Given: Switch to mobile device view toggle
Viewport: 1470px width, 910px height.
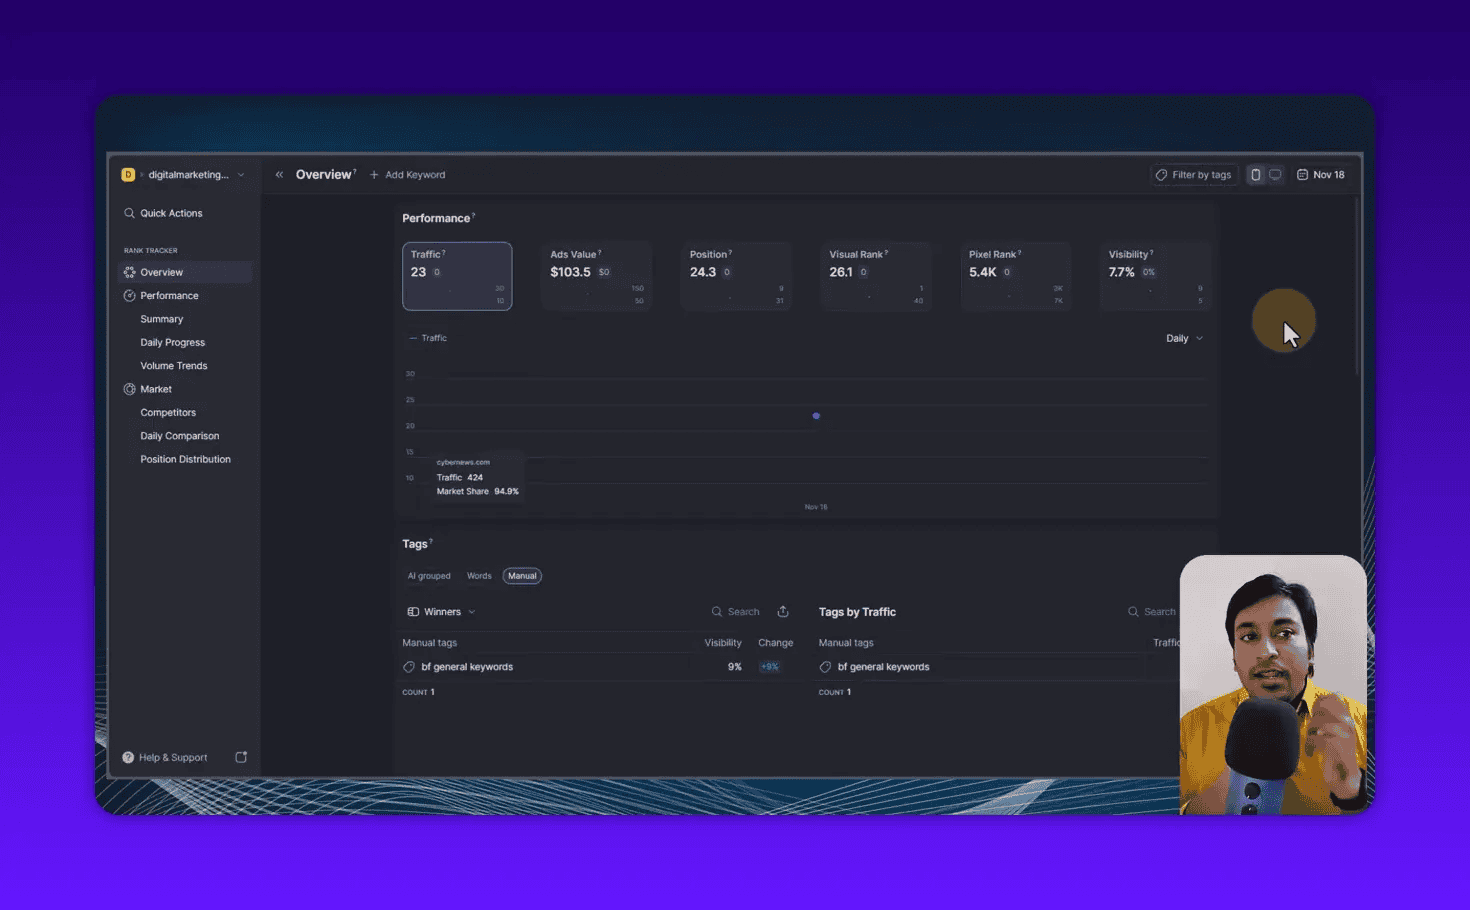Looking at the screenshot, I should click(1255, 174).
